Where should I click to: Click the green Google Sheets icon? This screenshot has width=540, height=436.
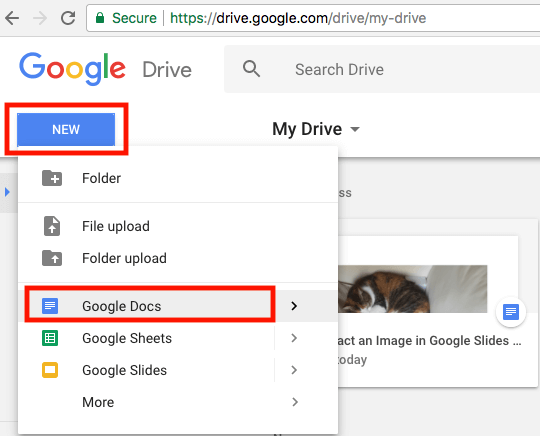(x=50, y=338)
